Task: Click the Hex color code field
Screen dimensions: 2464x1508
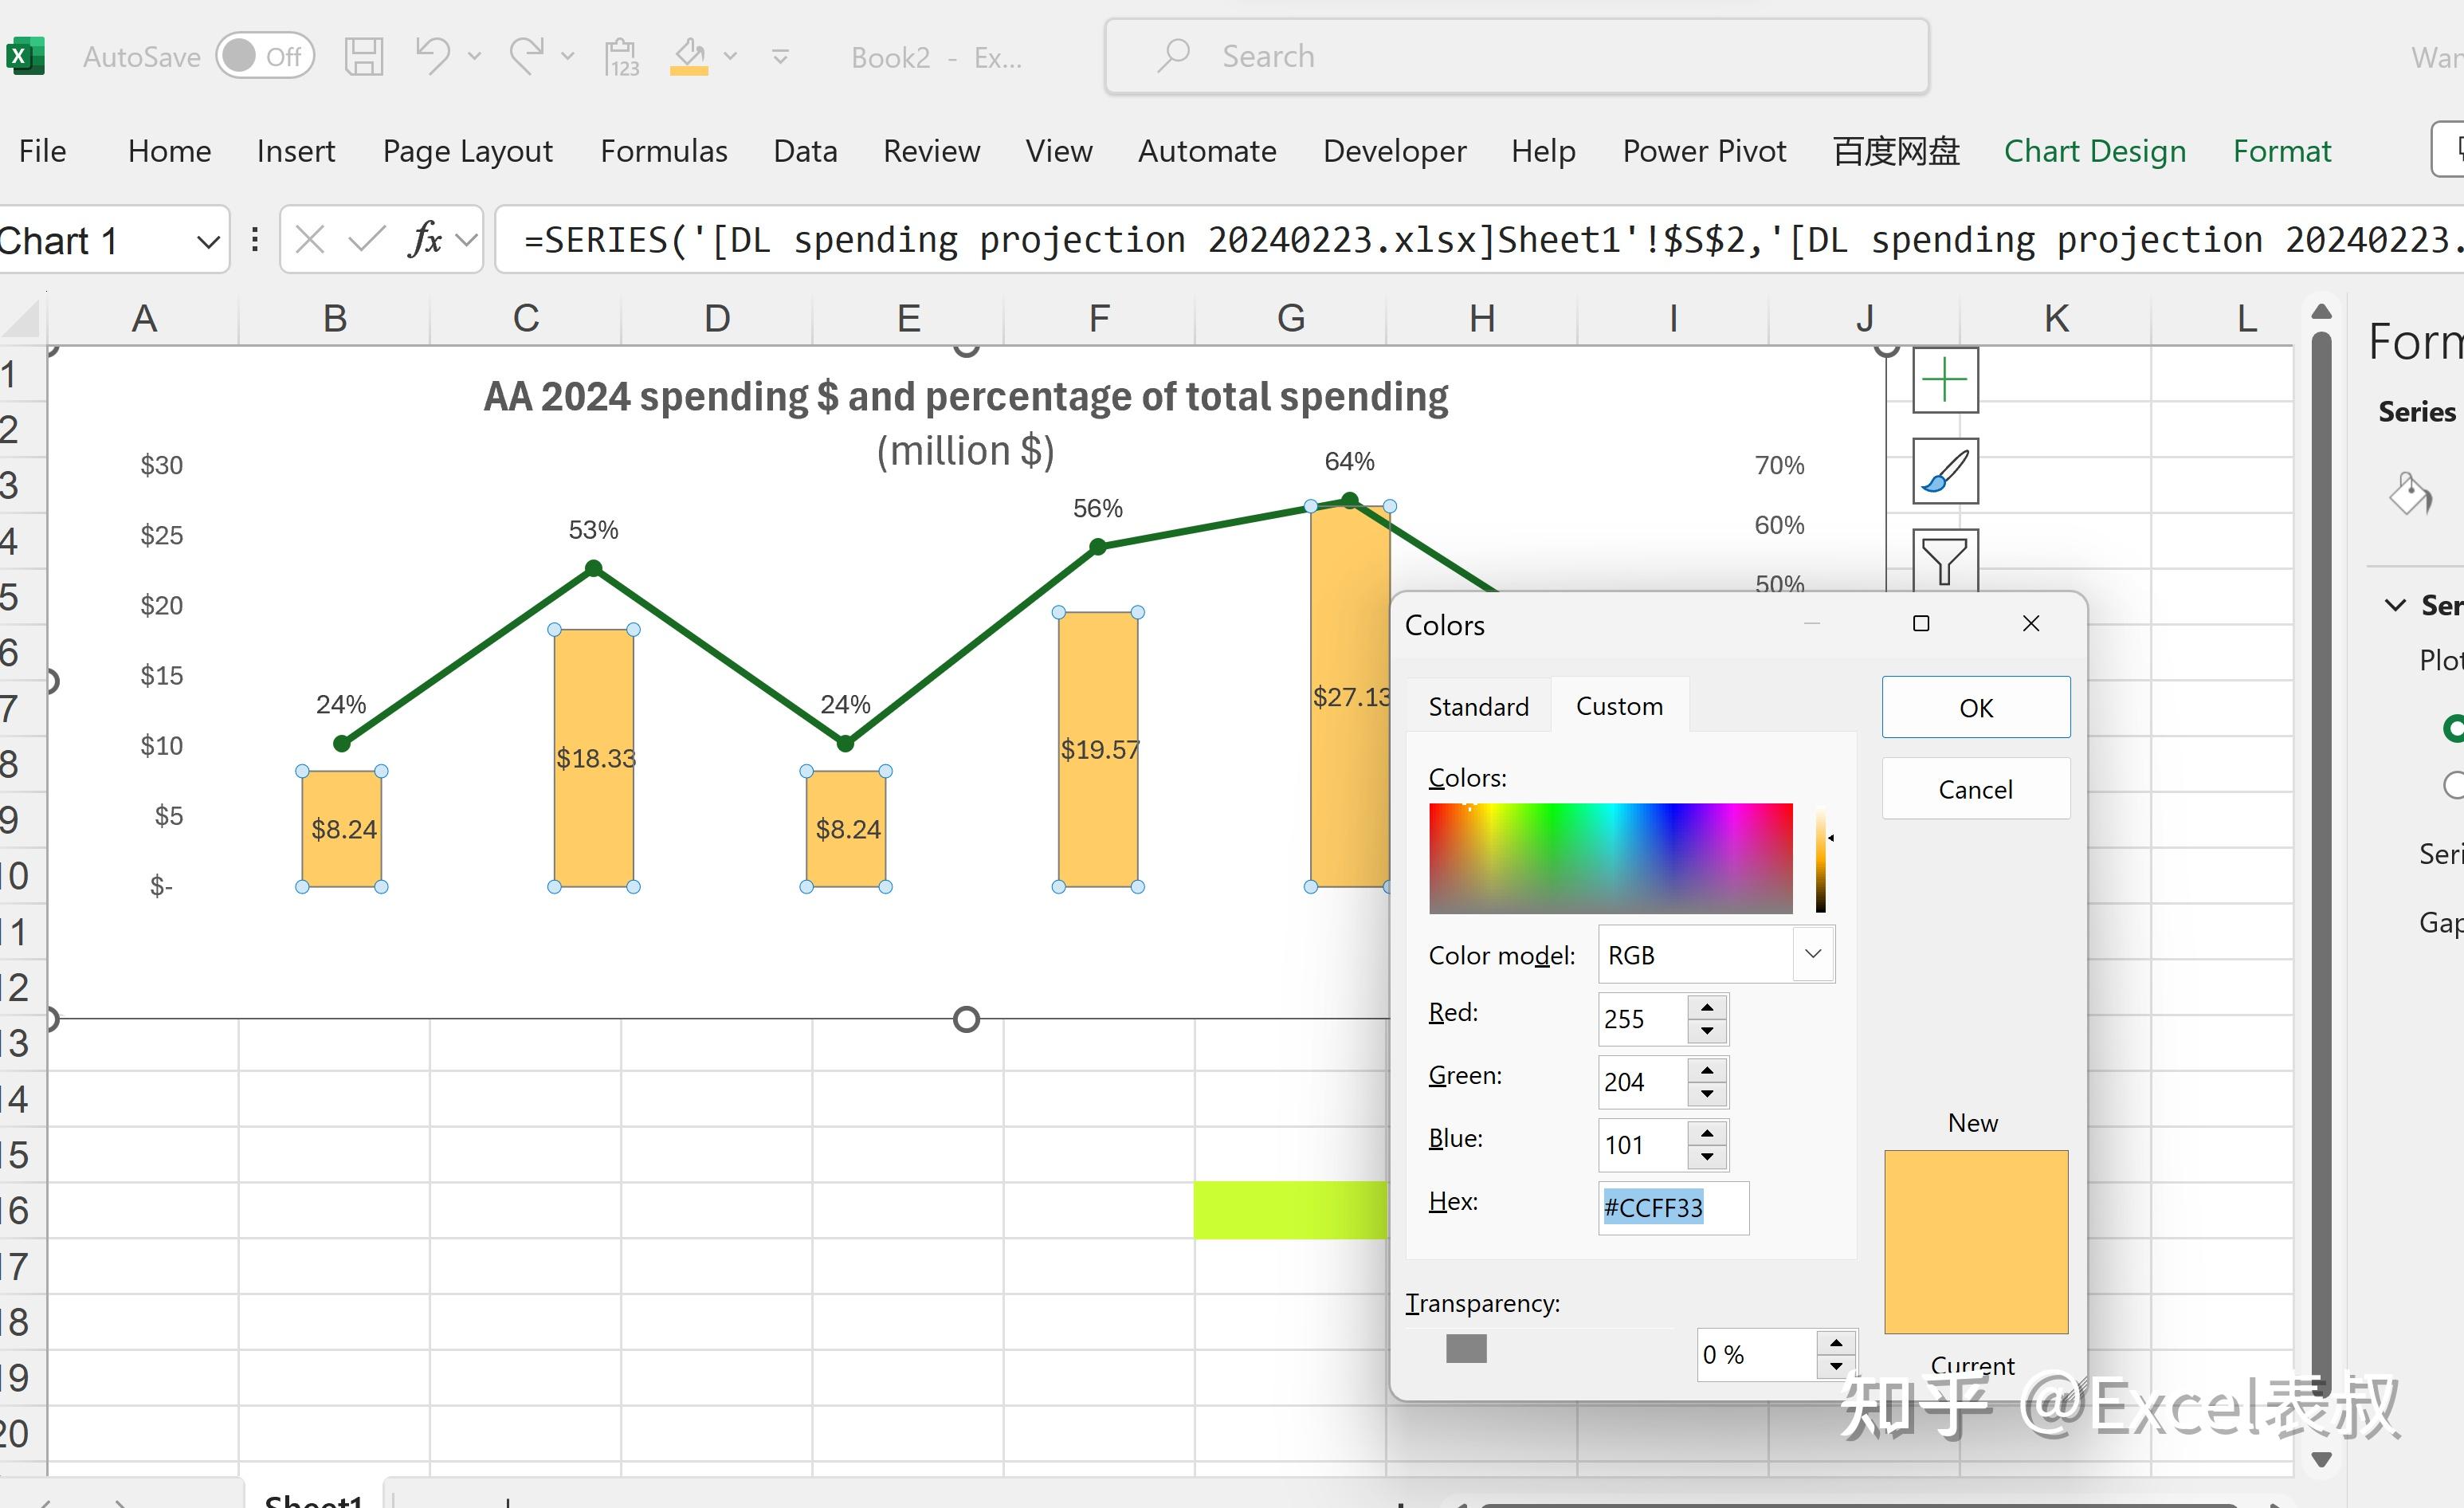Action: 1673,1208
